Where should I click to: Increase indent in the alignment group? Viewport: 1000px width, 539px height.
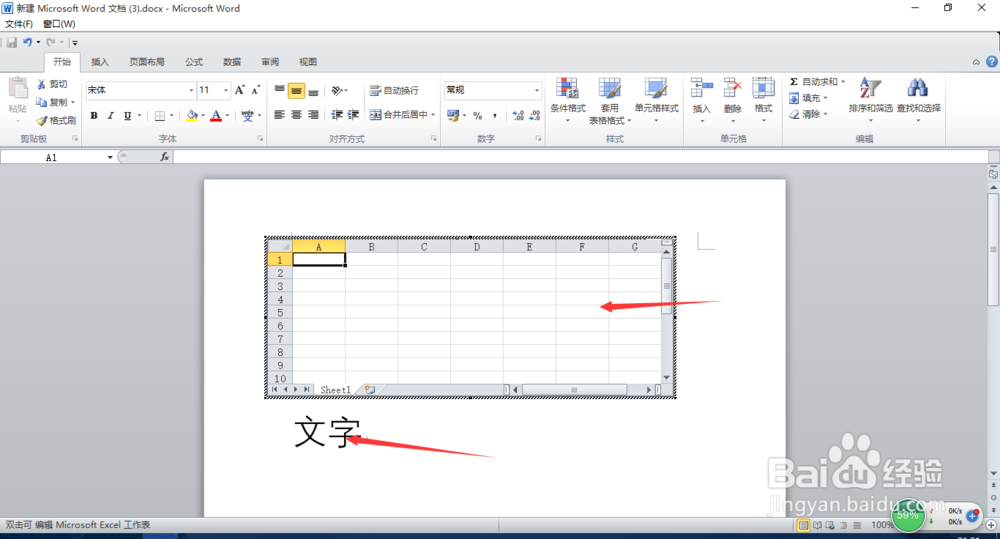(x=353, y=115)
